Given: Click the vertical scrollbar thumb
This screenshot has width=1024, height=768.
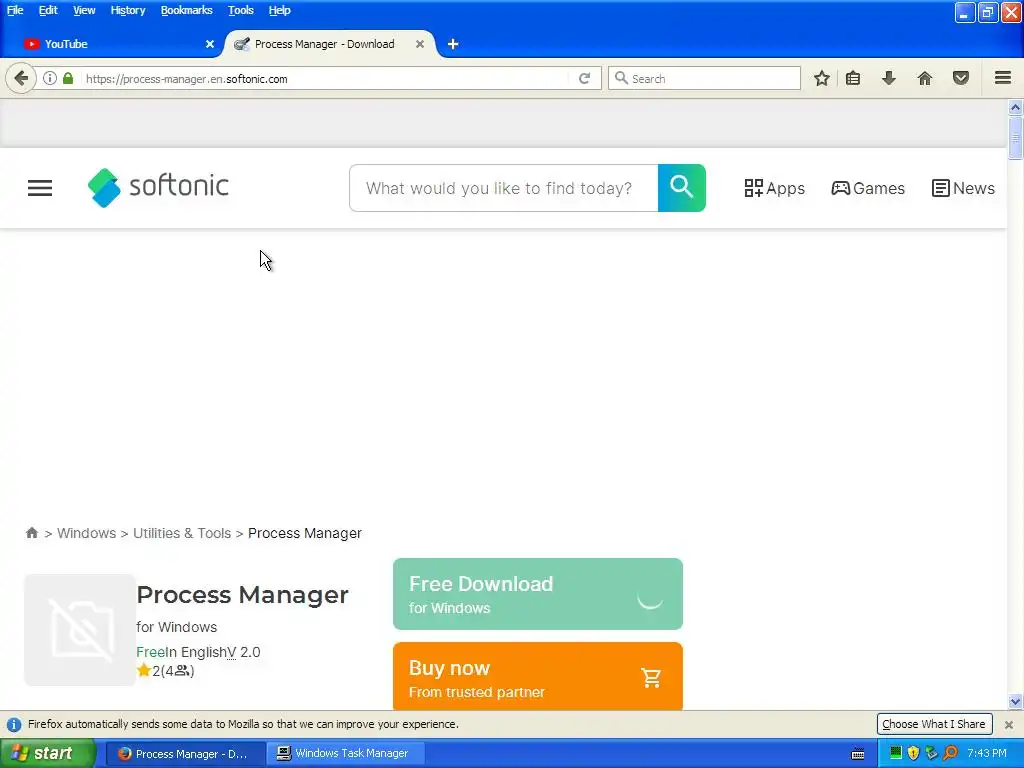Looking at the screenshot, I should [x=1015, y=137].
